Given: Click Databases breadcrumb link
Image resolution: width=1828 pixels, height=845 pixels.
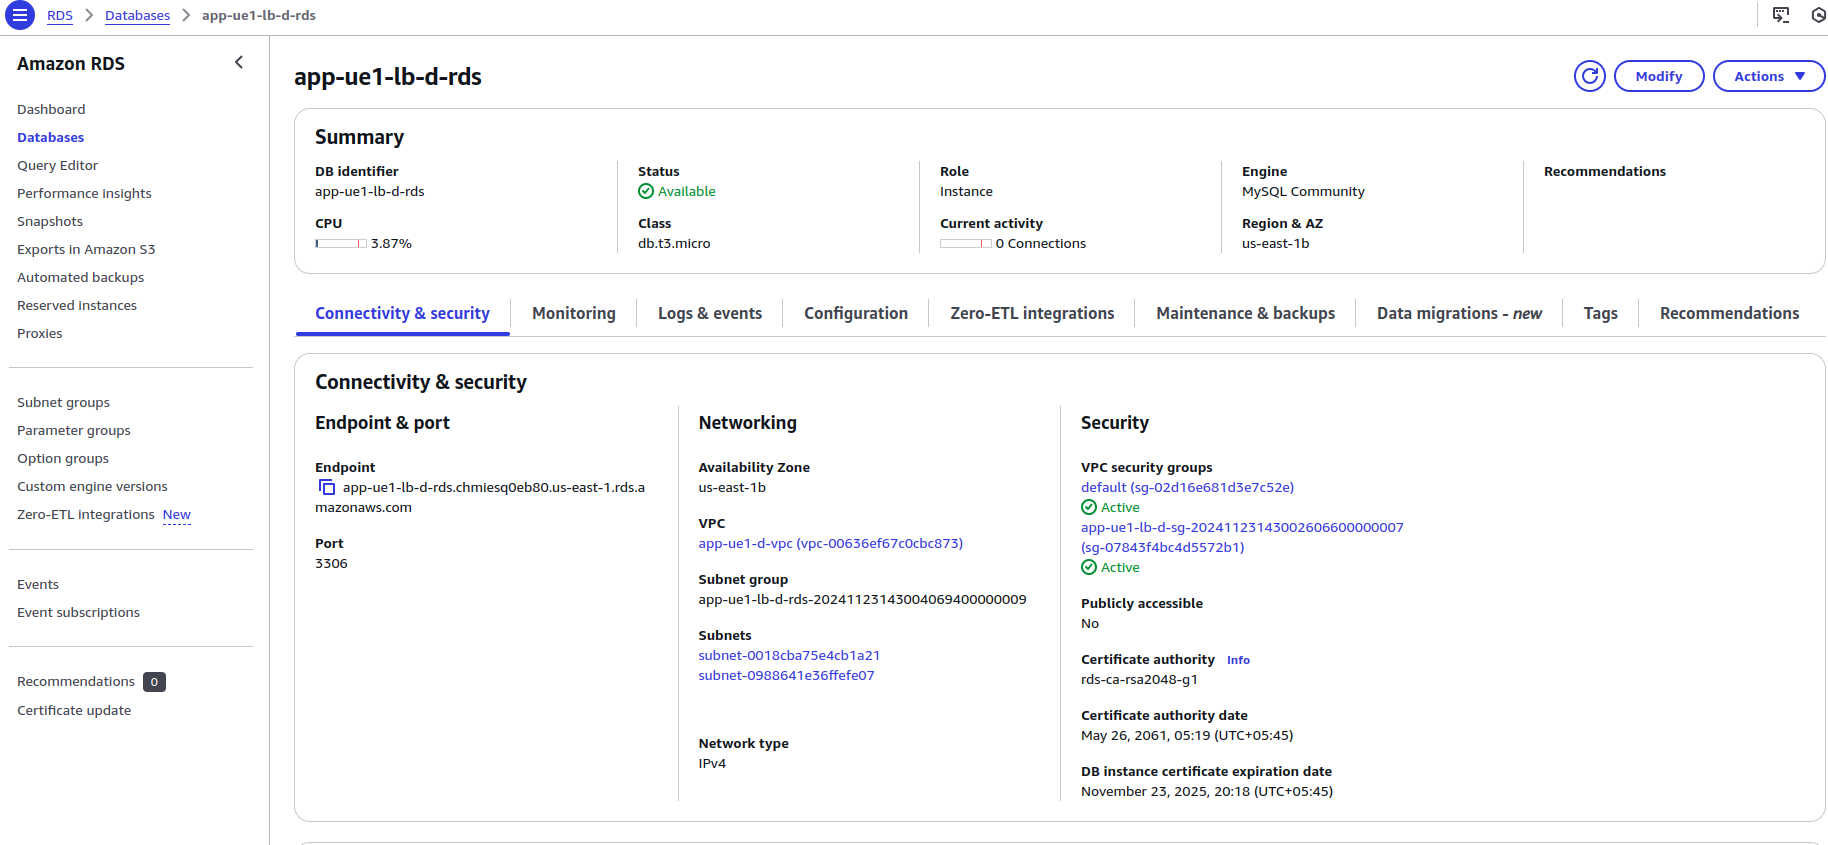Looking at the screenshot, I should click(137, 15).
